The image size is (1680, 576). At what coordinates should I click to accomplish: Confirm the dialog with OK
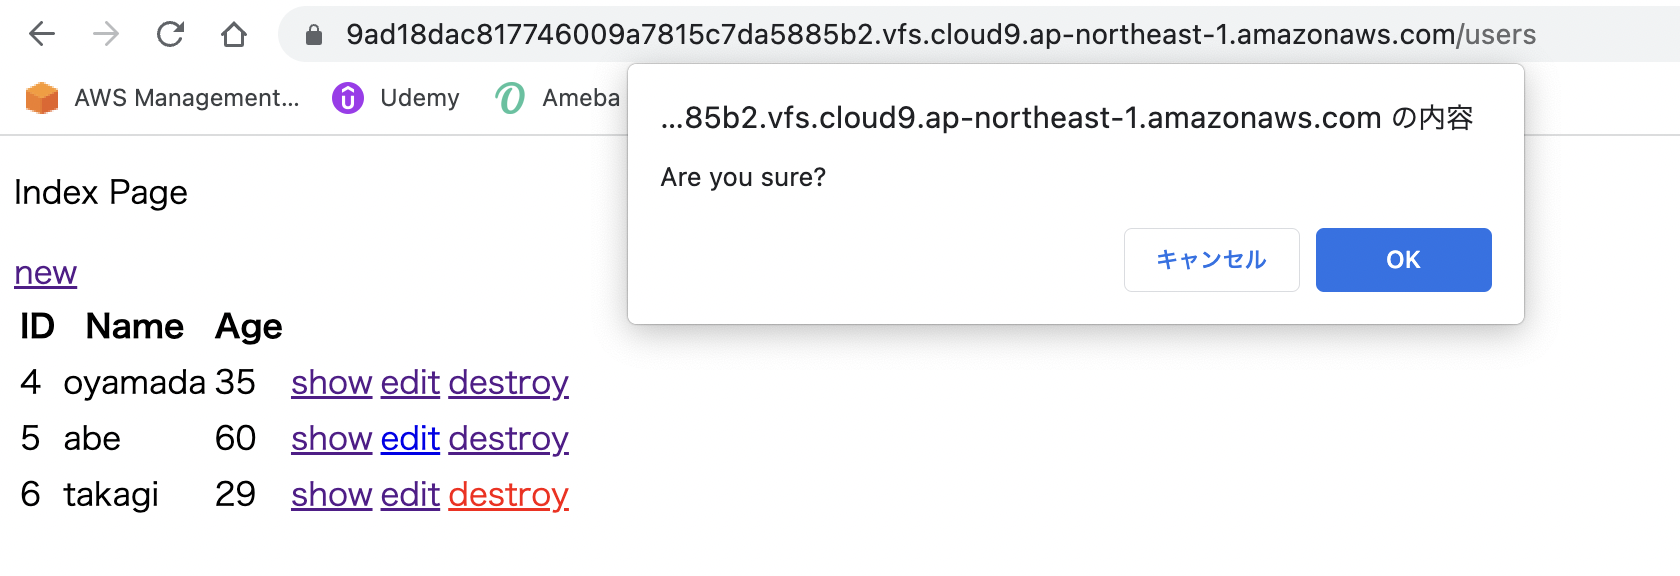coord(1403,260)
